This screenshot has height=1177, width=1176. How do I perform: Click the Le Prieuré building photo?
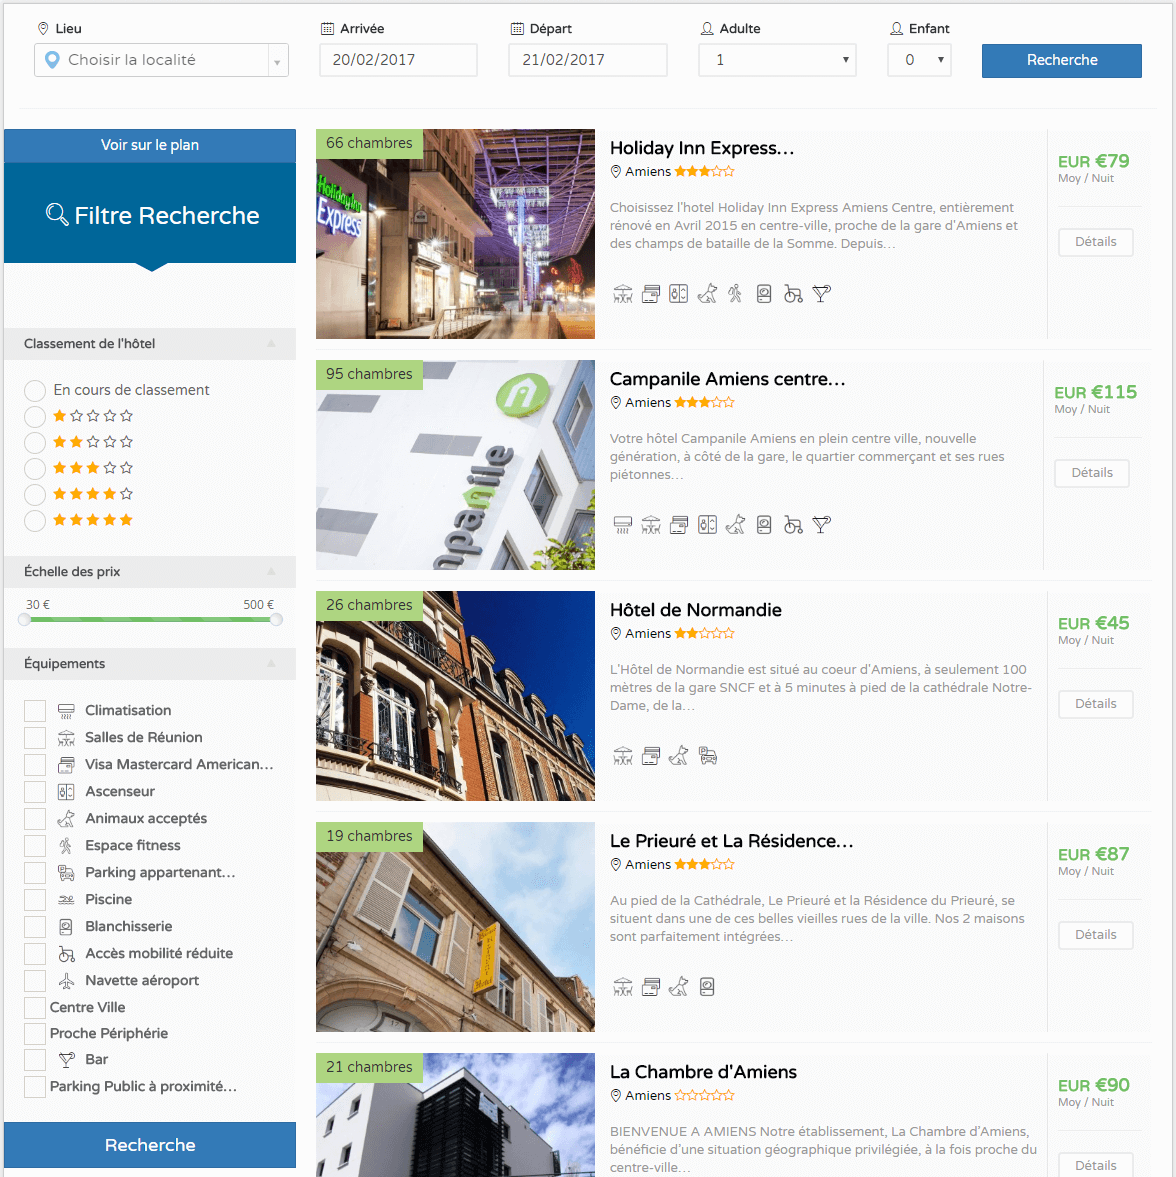[456, 927]
